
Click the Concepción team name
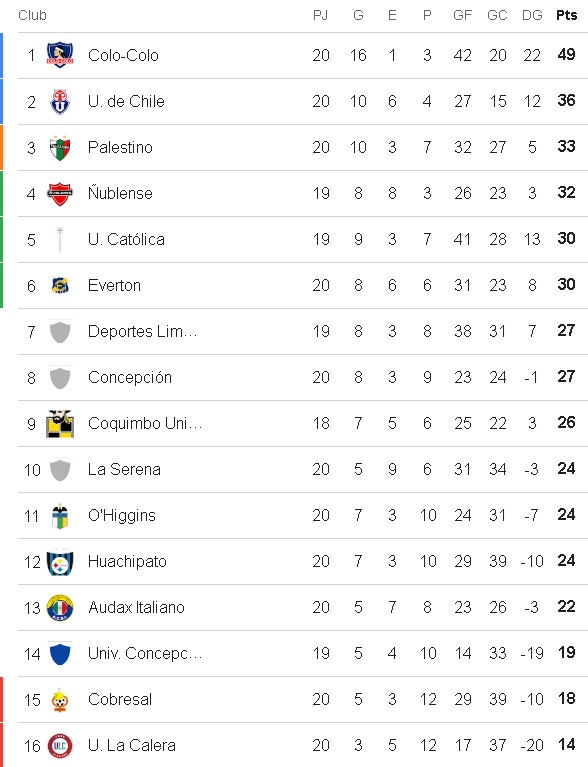[130, 377]
